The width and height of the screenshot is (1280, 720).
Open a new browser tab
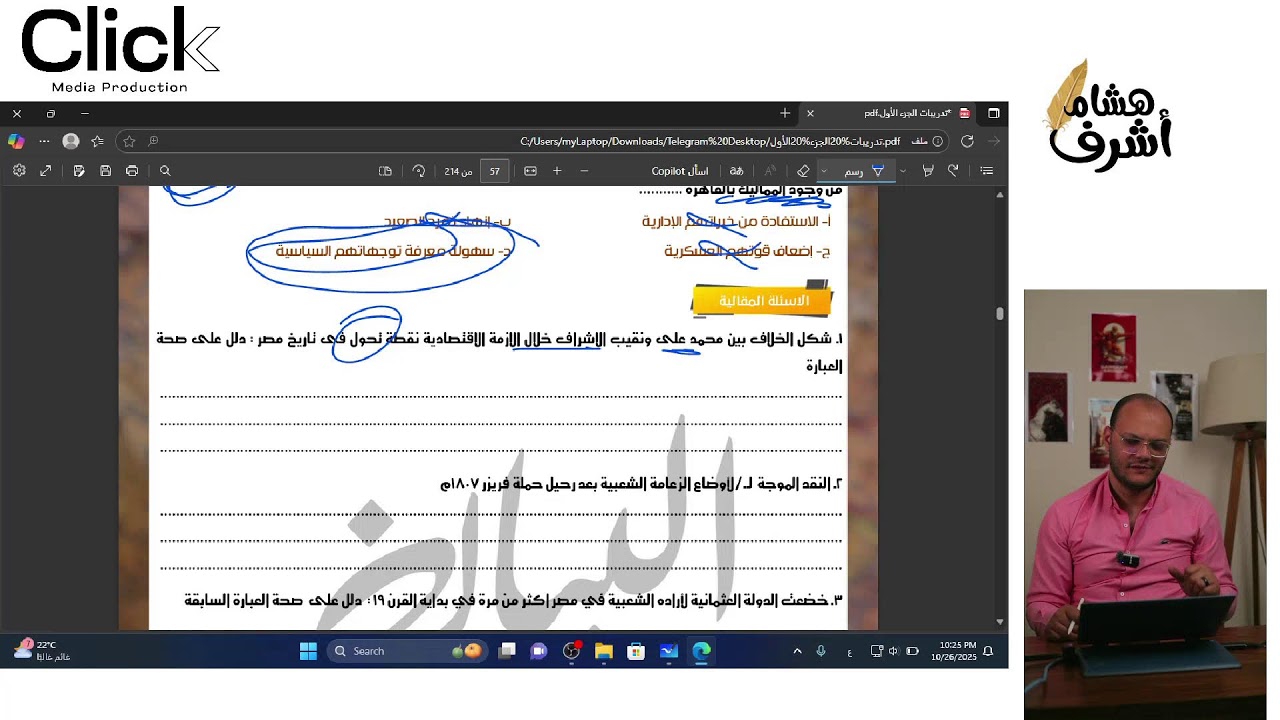click(x=785, y=114)
